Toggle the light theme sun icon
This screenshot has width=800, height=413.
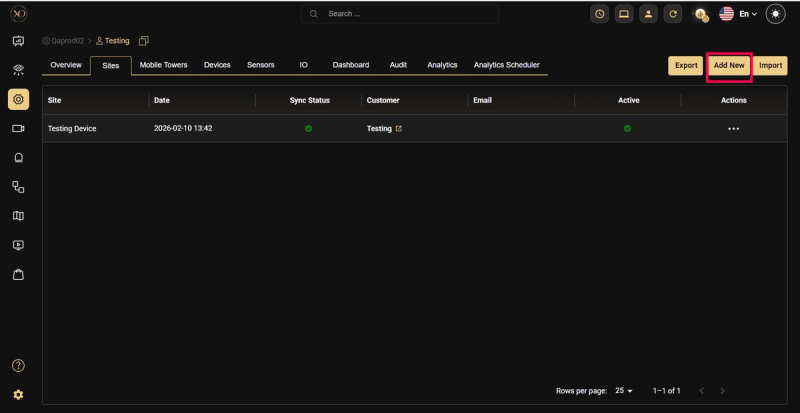point(776,14)
